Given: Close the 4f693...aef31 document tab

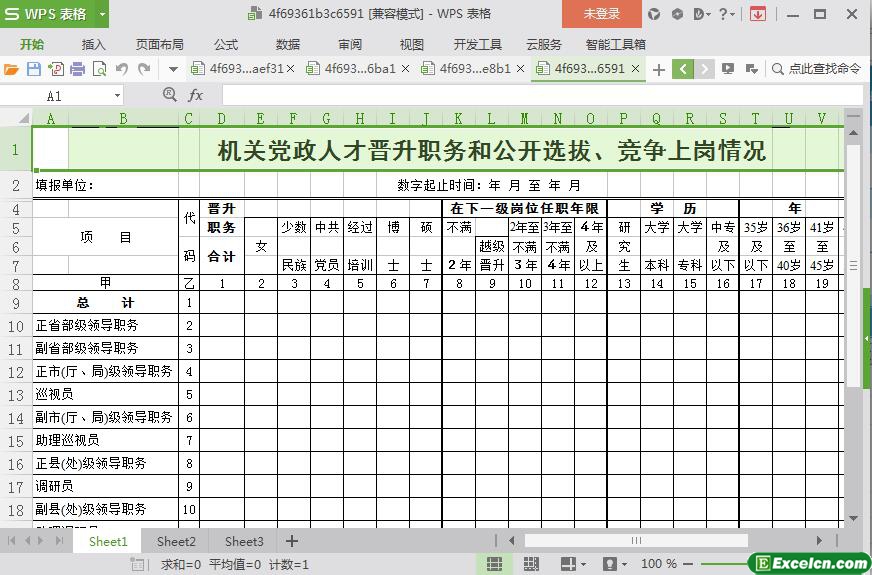Looking at the screenshot, I should click(x=290, y=69).
